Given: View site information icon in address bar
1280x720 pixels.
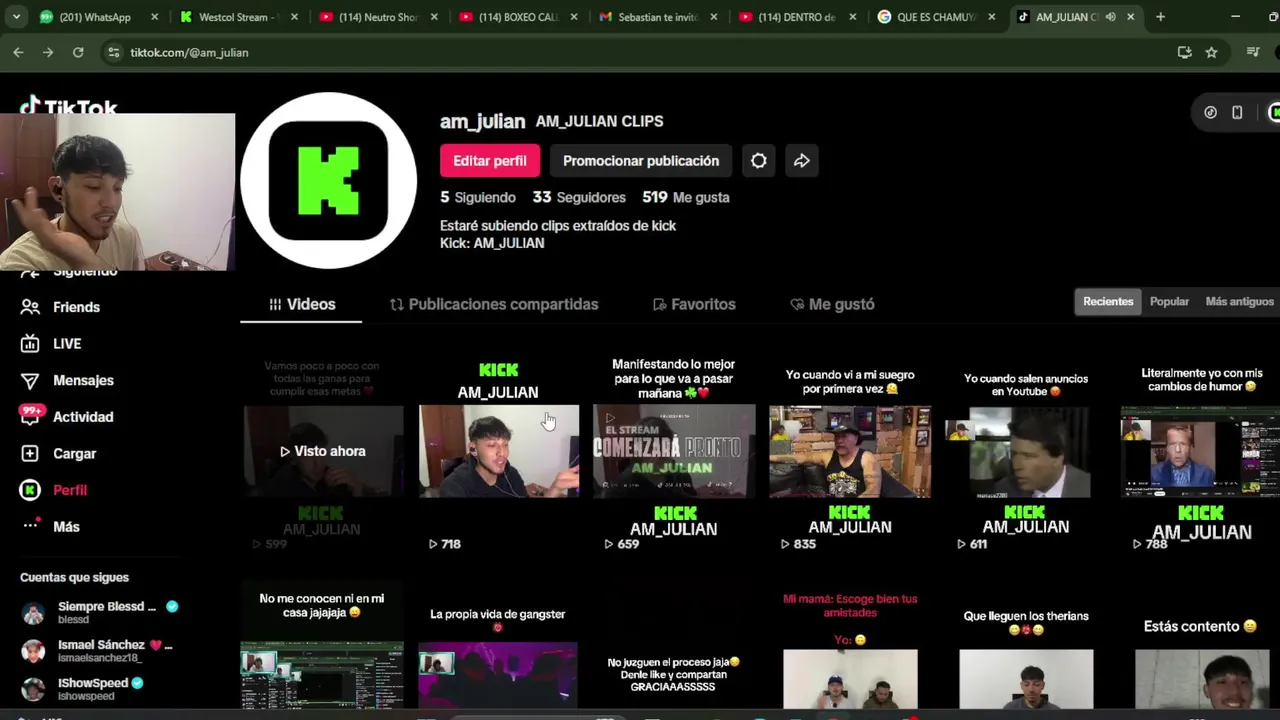Looking at the screenshot, I should pos(113,52).
